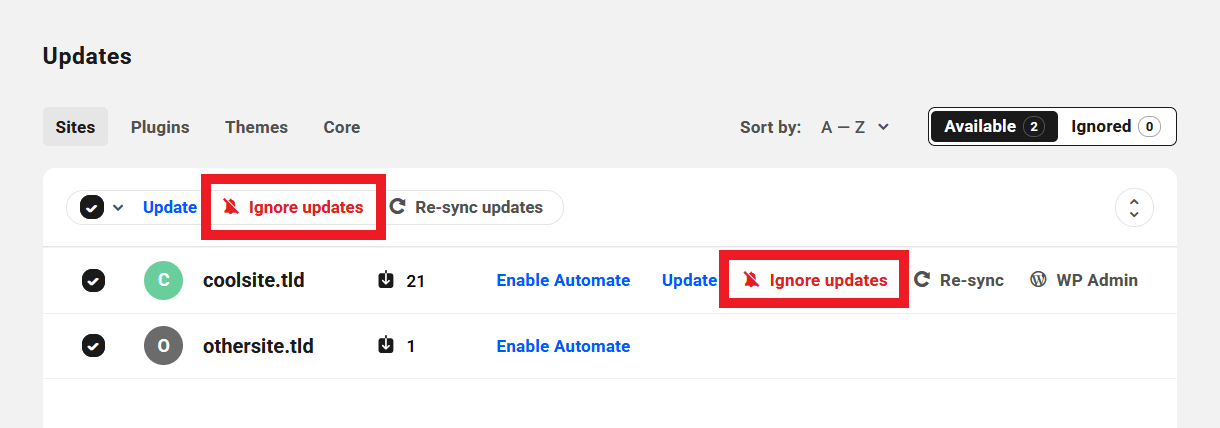Re-sync coolsite.tld
Image resolution: width=1220 pixels, height=428 pixels.
pos(959,280)
